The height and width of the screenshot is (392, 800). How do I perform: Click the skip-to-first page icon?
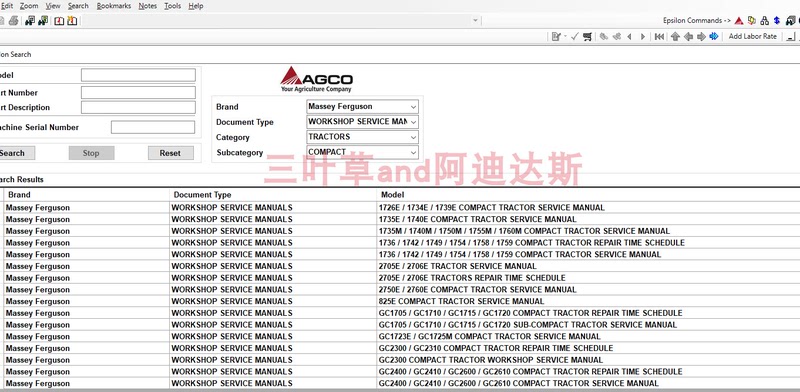[x=659, y=36]
